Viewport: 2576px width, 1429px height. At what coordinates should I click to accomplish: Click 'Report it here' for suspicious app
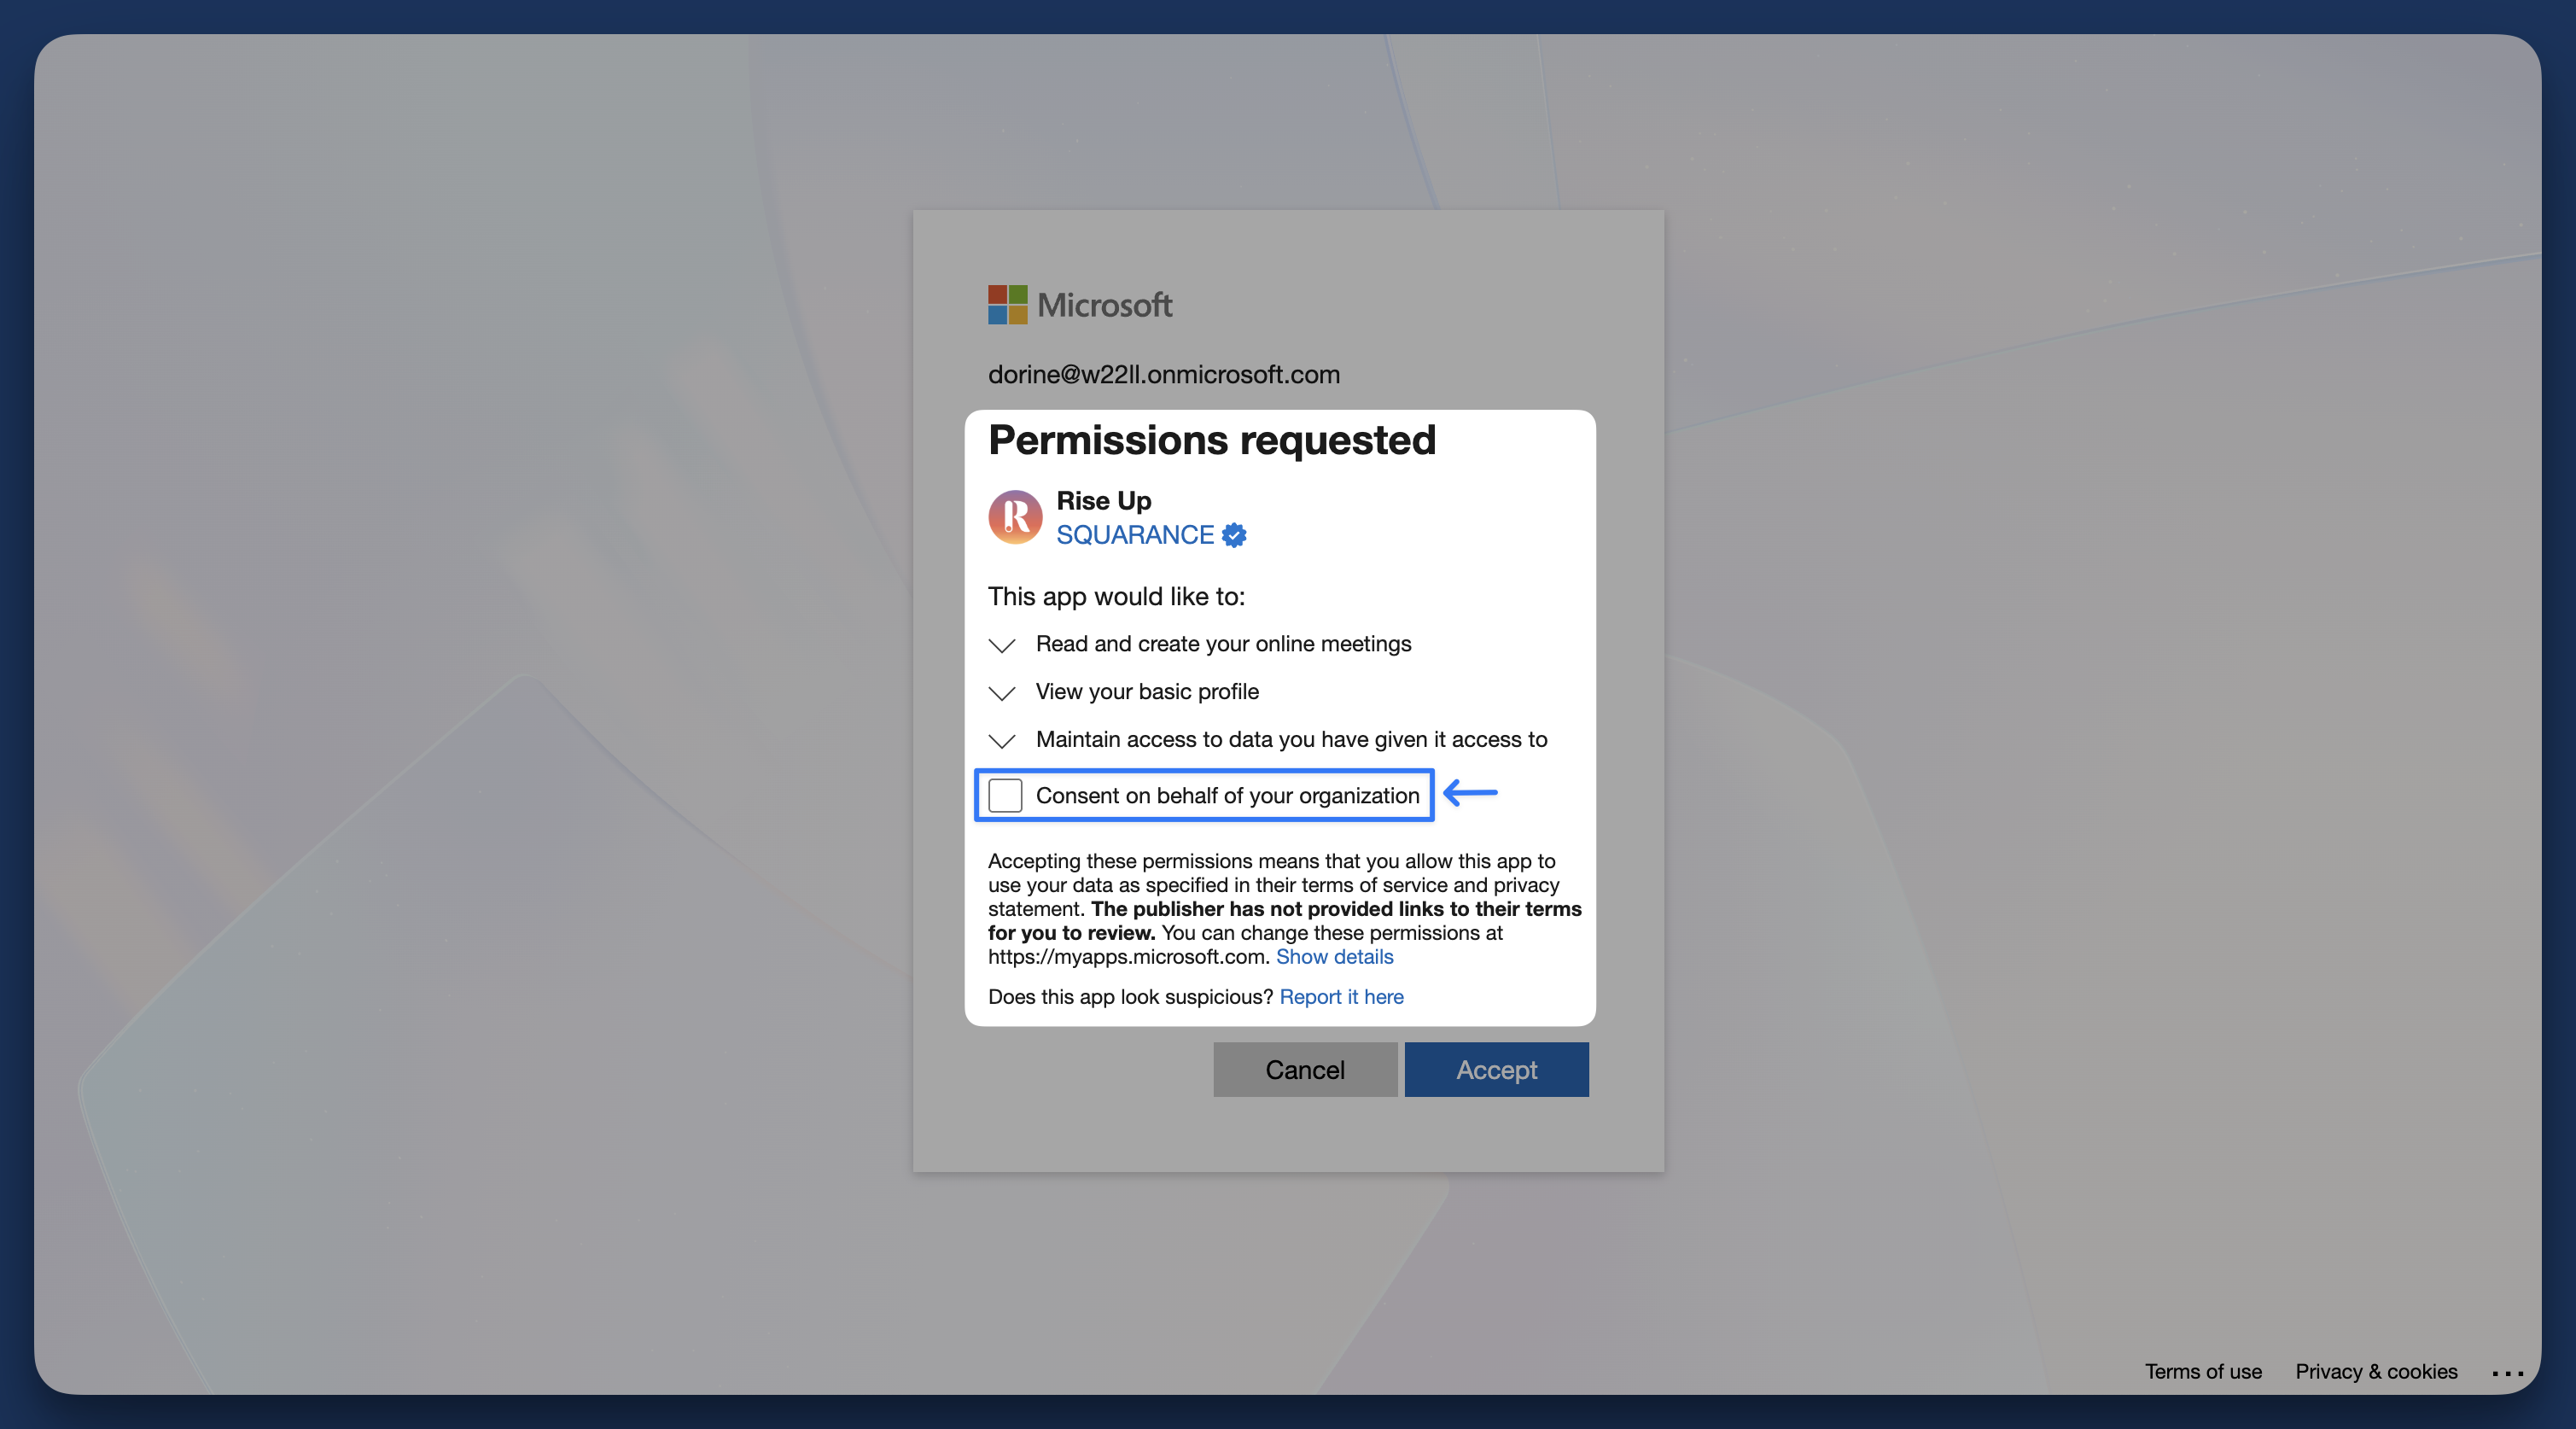click(x=1341, y=996)
